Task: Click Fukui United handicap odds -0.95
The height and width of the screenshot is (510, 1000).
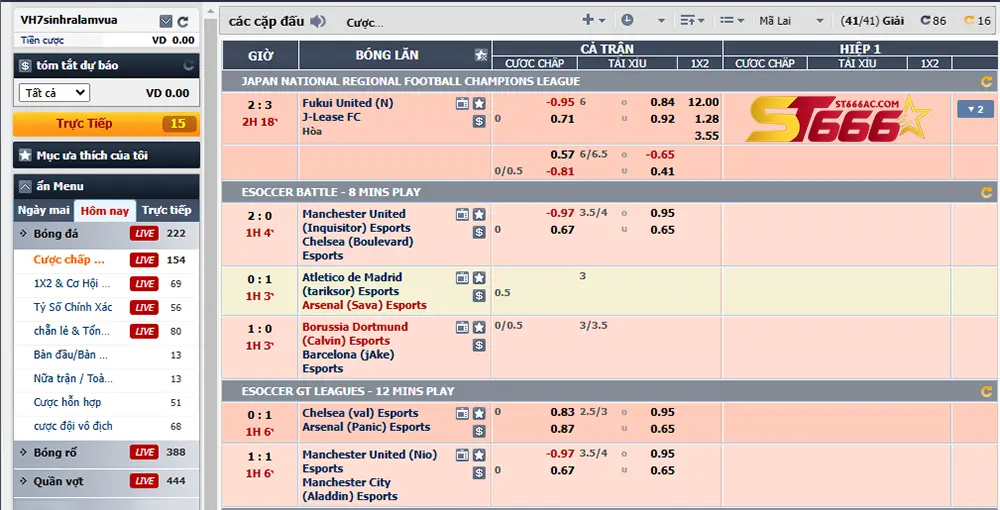Action: click(560, 102)
